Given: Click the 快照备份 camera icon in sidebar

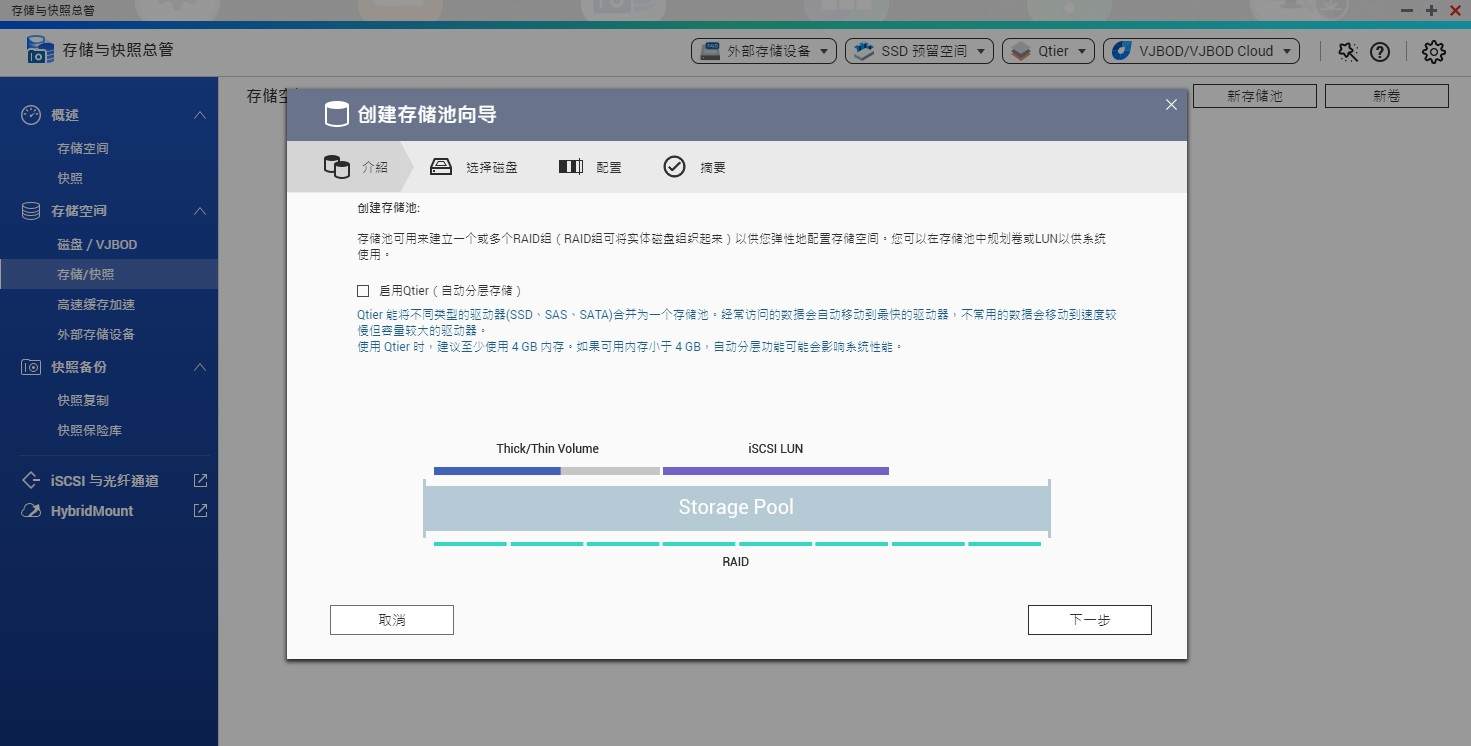Looking at the screenshot, I should tap(31, 367).
